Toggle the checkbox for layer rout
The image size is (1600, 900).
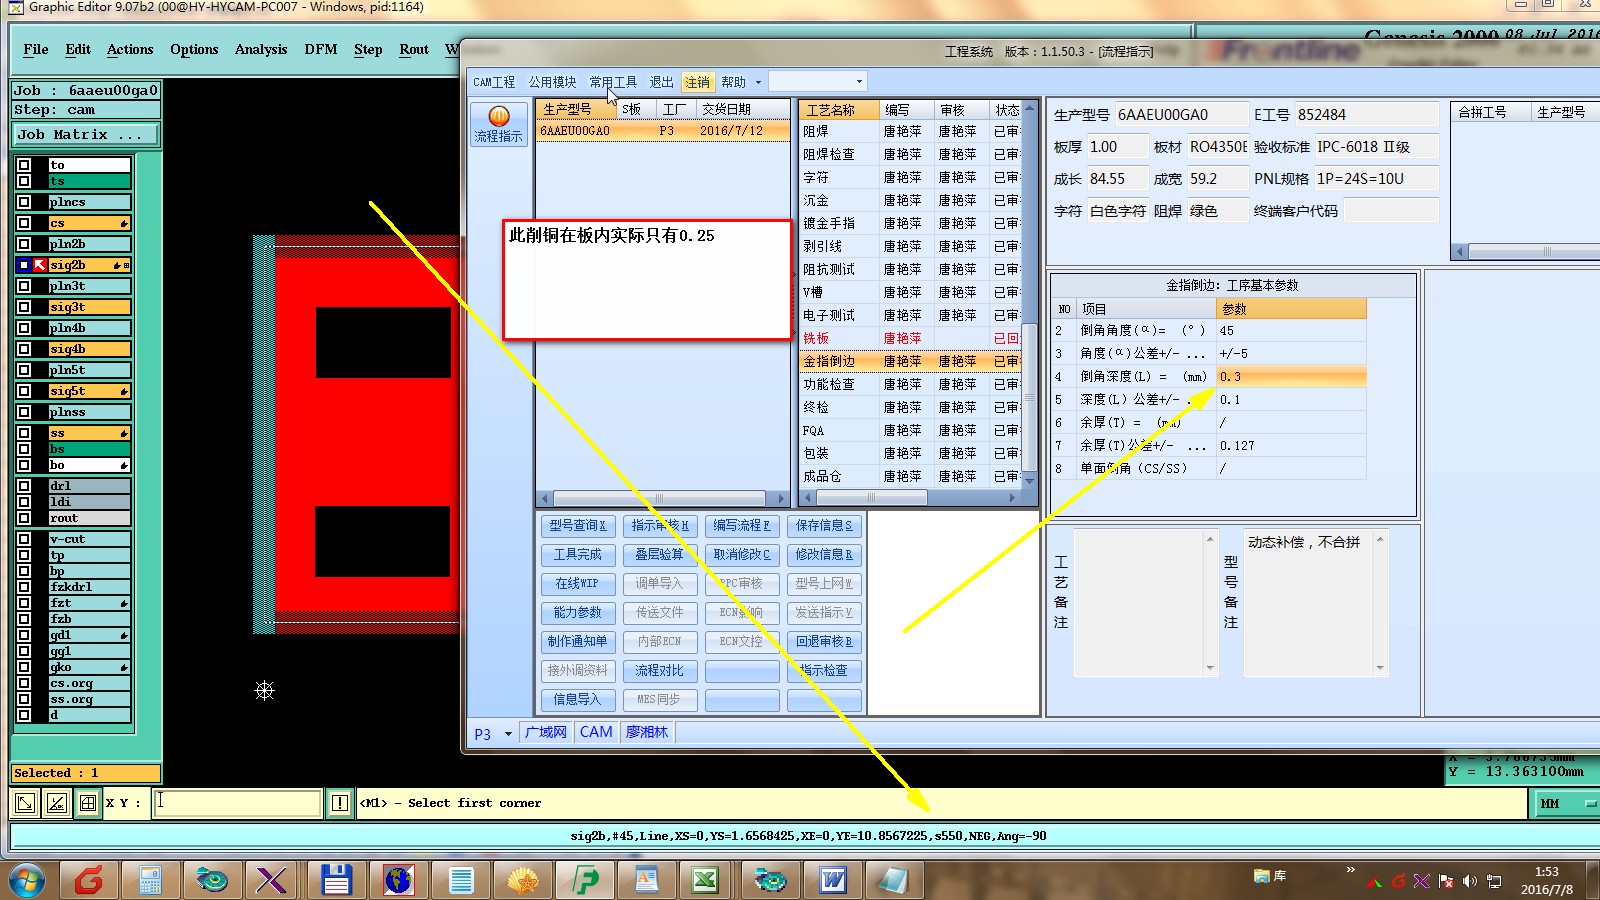(24, 518)
